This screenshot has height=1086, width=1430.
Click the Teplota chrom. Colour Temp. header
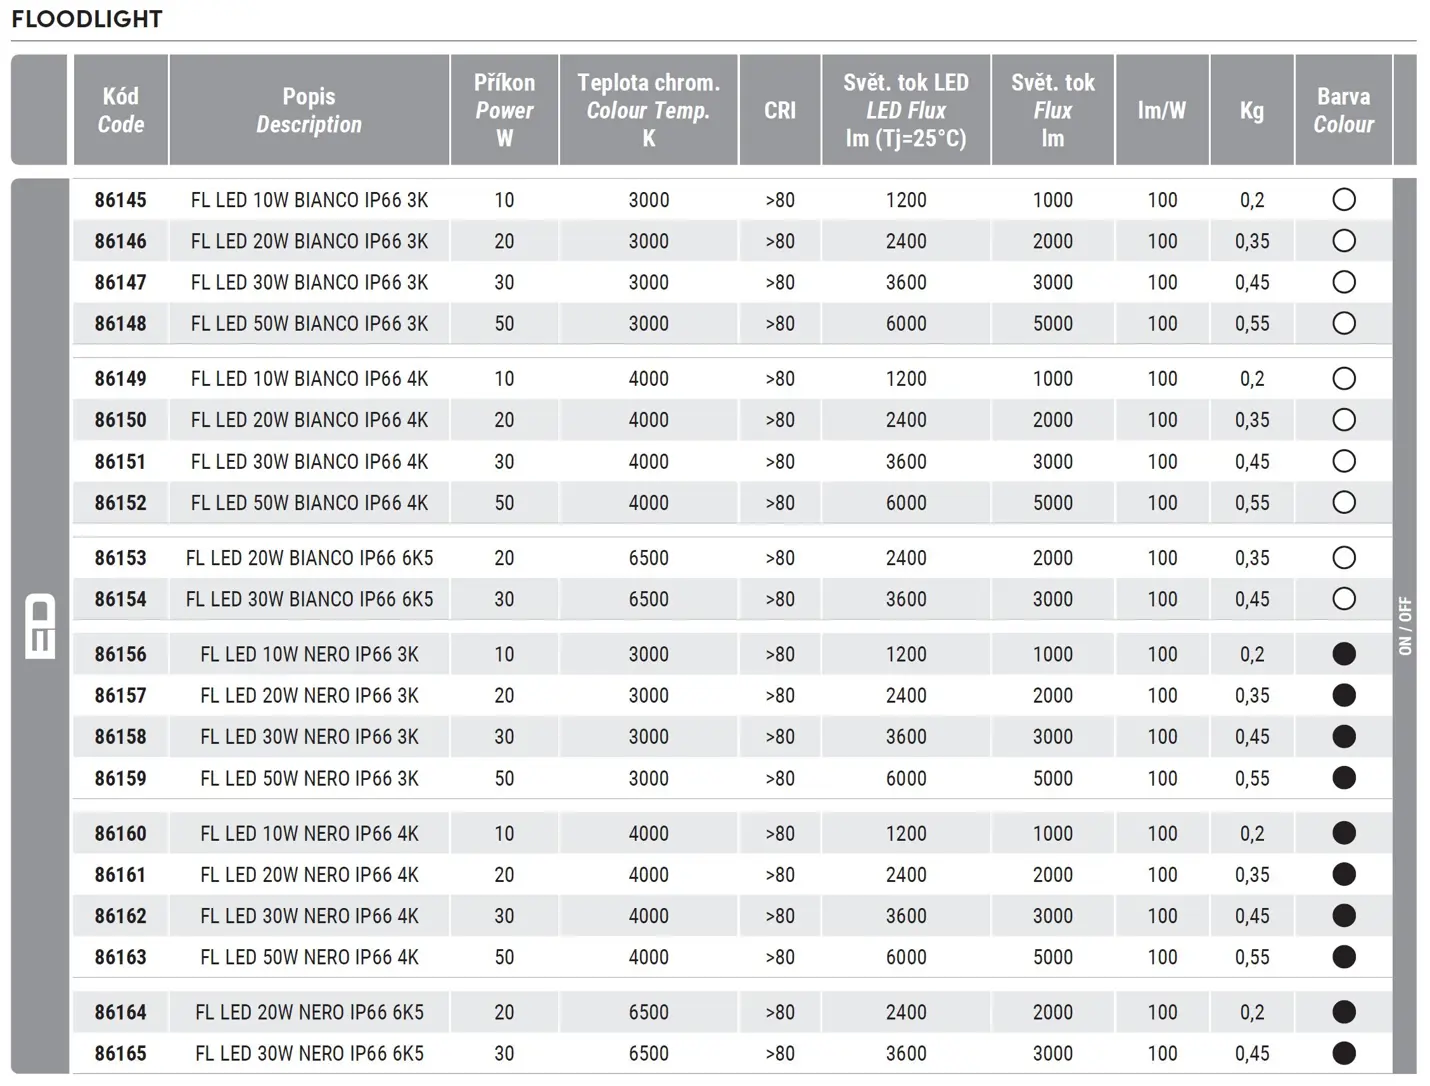(648, 110)
